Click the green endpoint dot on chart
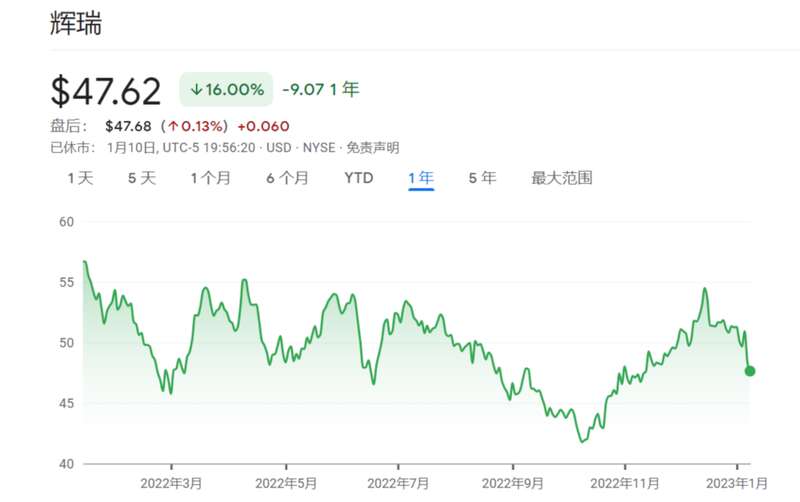The height and width of the screenshot is (502, 800). 749,371
